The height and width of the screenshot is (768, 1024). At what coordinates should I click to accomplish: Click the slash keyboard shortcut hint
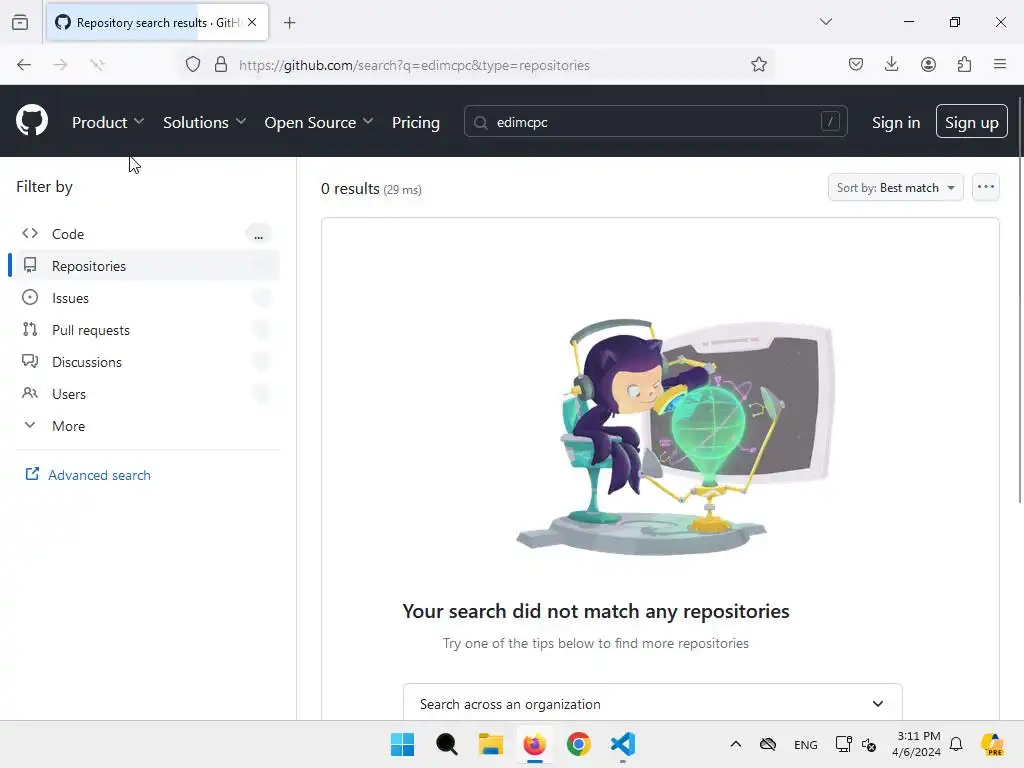(829, 121)
